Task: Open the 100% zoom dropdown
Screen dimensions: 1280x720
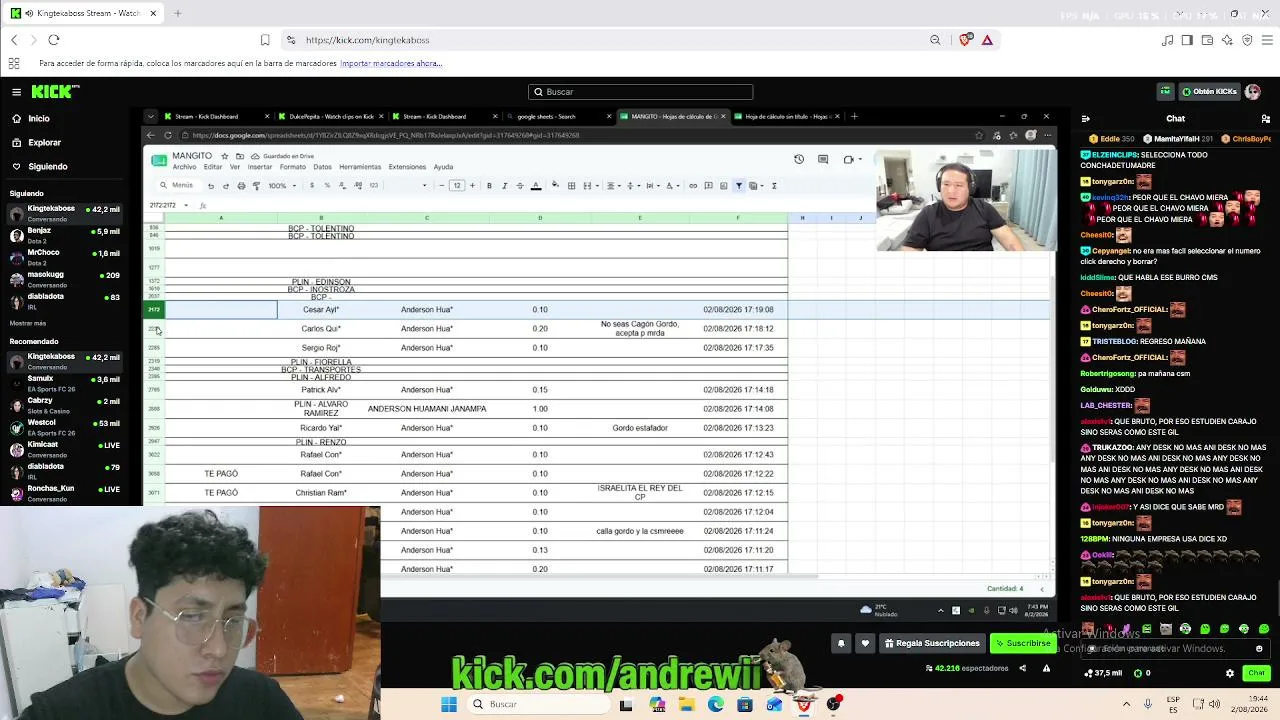Action: point(280,186)
